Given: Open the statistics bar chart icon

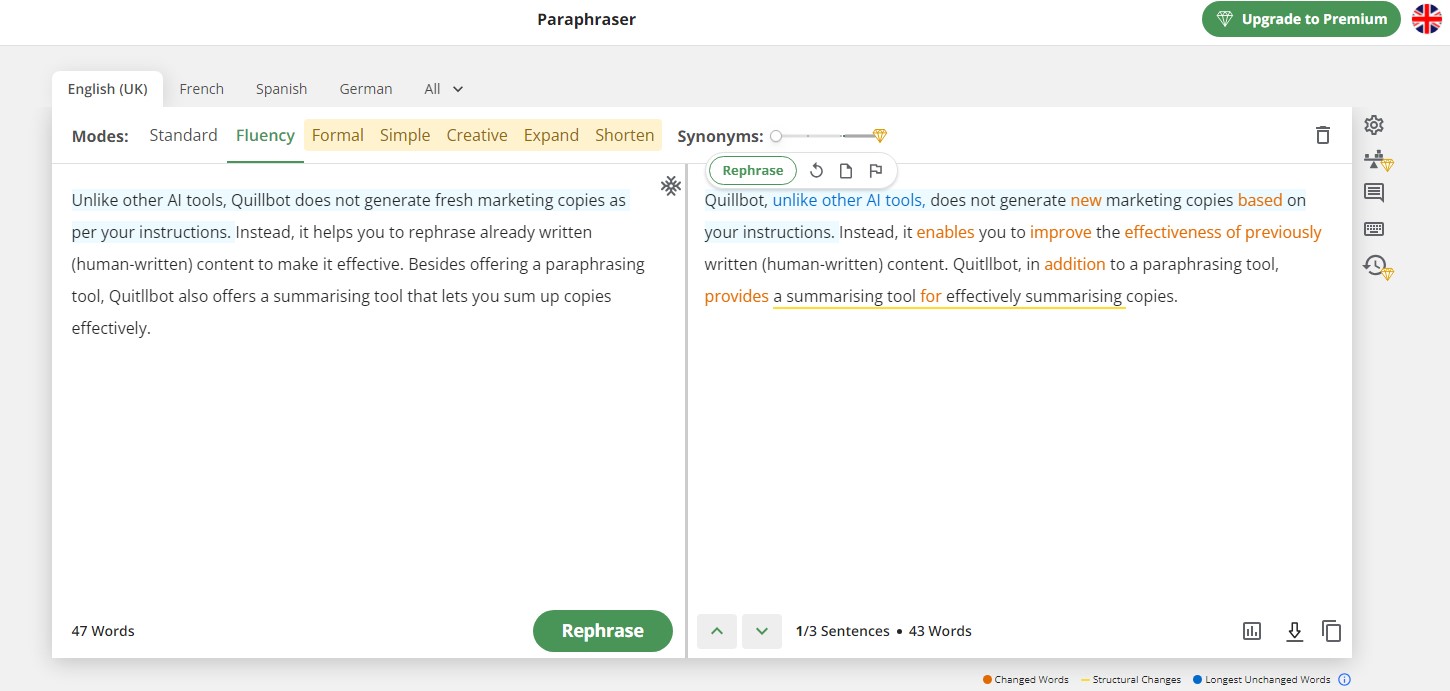Looking at the screenshot, I should tap(1252, 631).
